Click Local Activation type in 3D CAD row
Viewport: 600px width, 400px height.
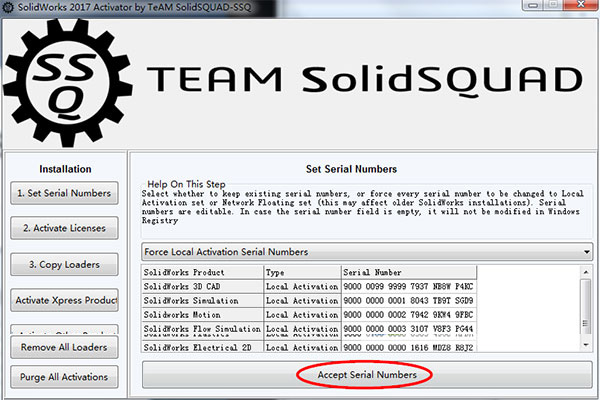tap(302, 287)
